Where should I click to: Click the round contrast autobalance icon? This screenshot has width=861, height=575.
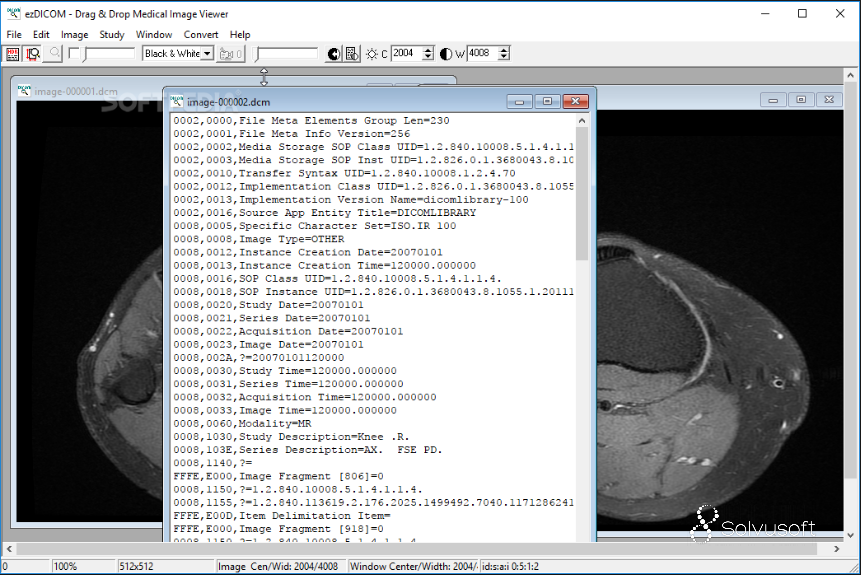coord(333,54)
